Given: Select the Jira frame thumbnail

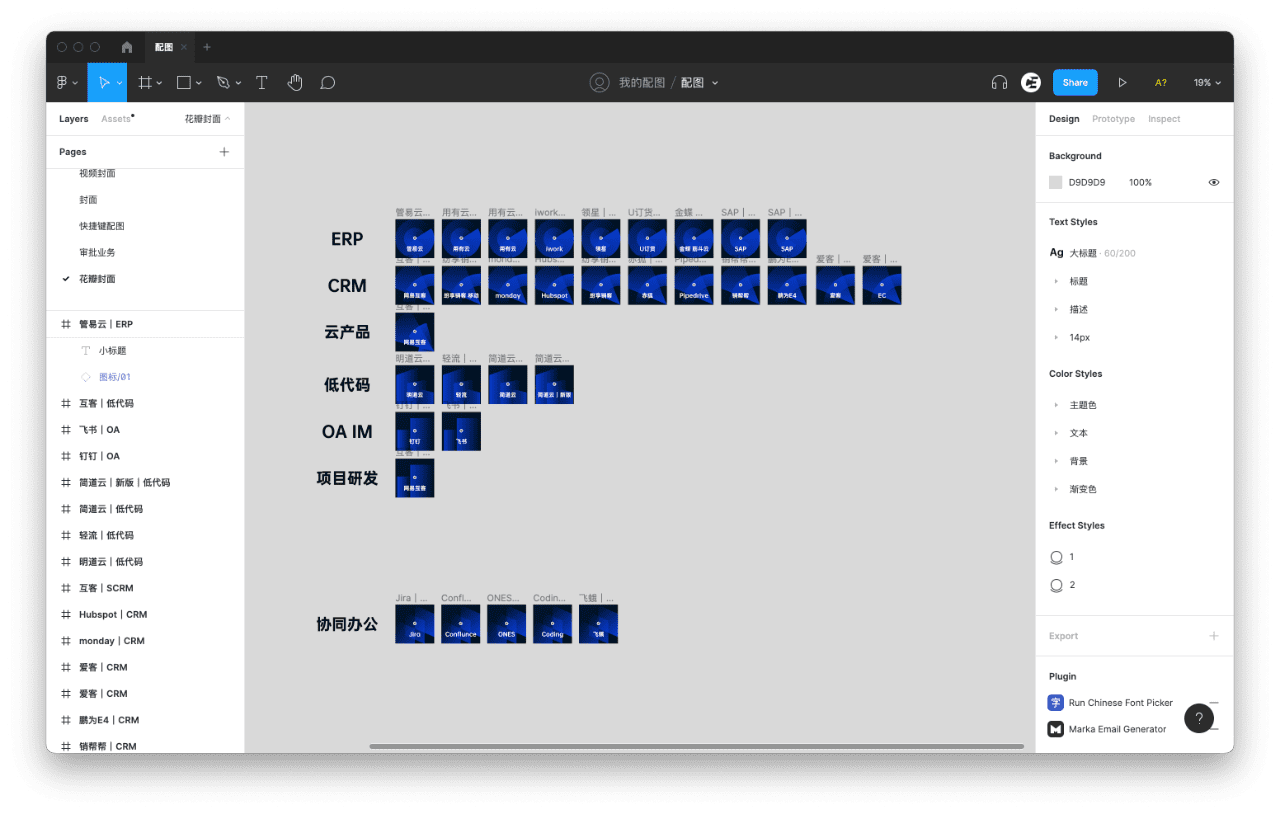Looking at the screenshot, I should click(415, 624).
